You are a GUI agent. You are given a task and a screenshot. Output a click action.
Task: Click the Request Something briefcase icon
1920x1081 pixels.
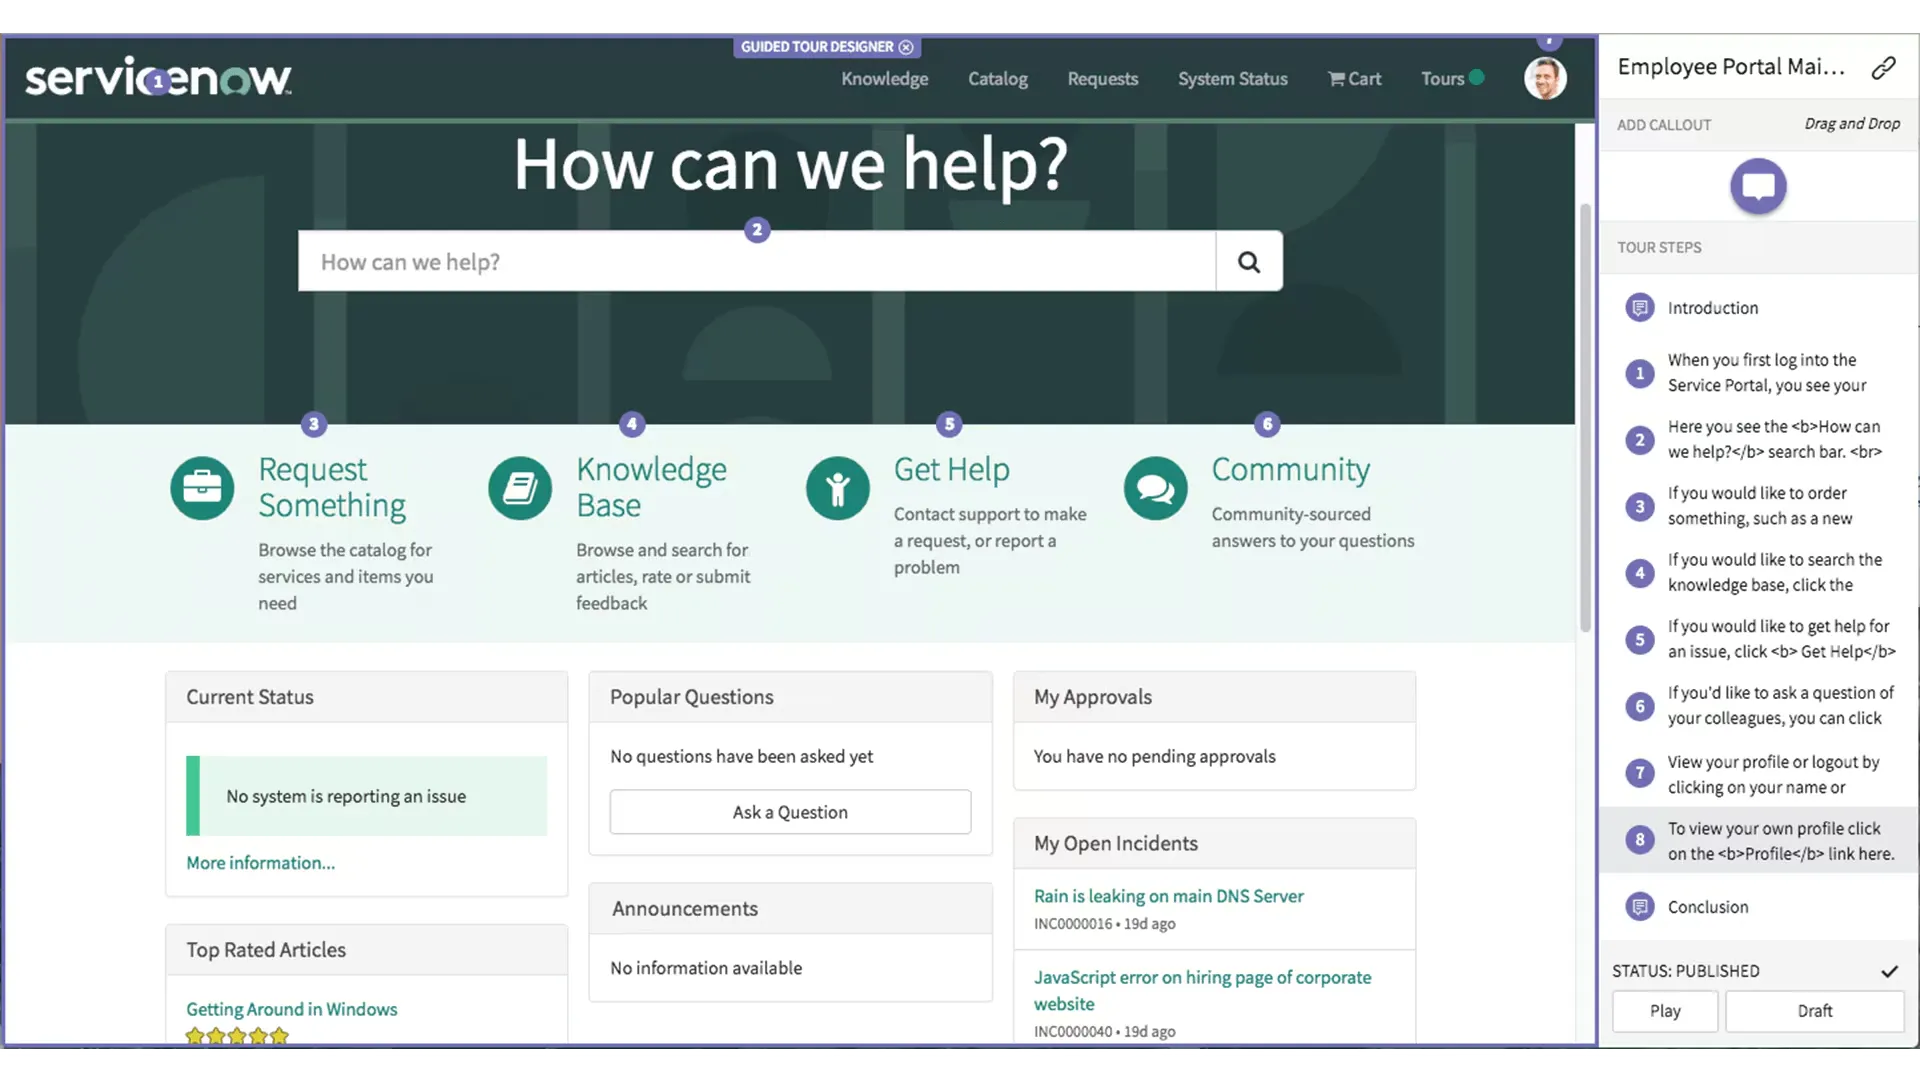pyautogui.click(x=202, y=488)
